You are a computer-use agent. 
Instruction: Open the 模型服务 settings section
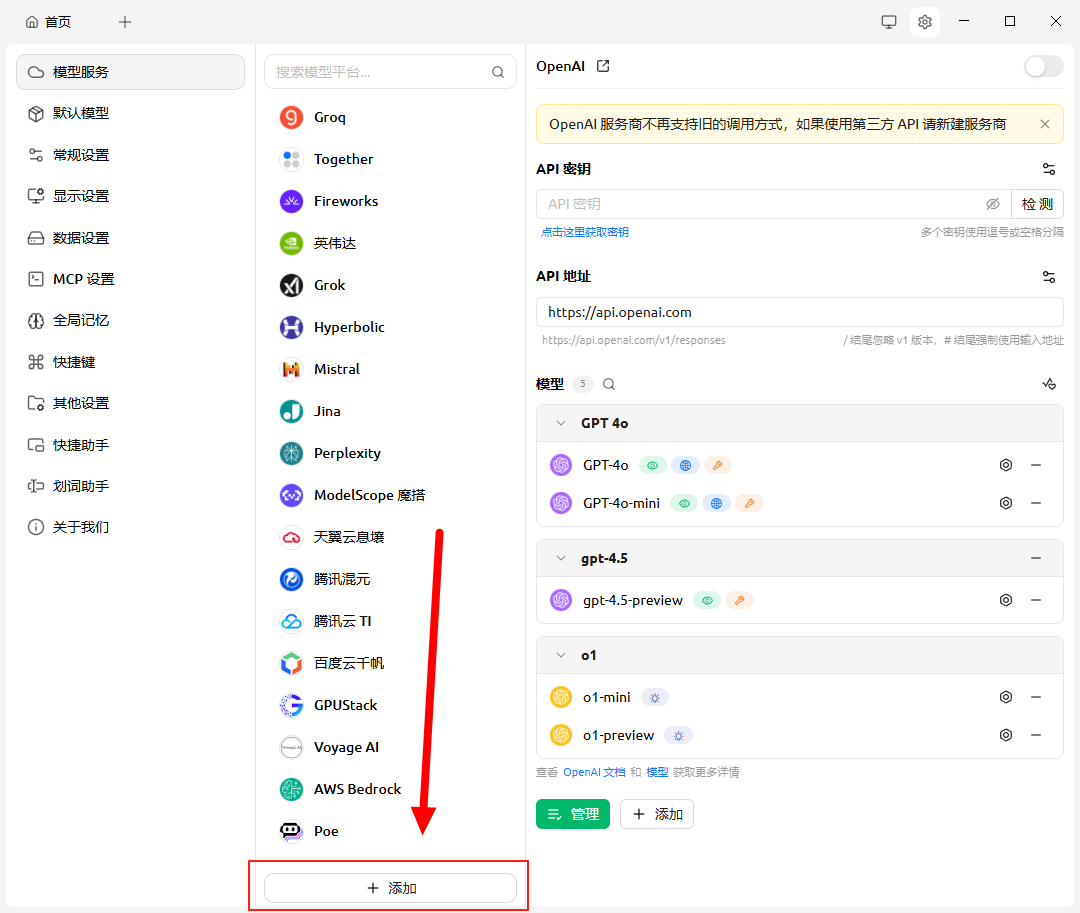click(x=130, y=72)
